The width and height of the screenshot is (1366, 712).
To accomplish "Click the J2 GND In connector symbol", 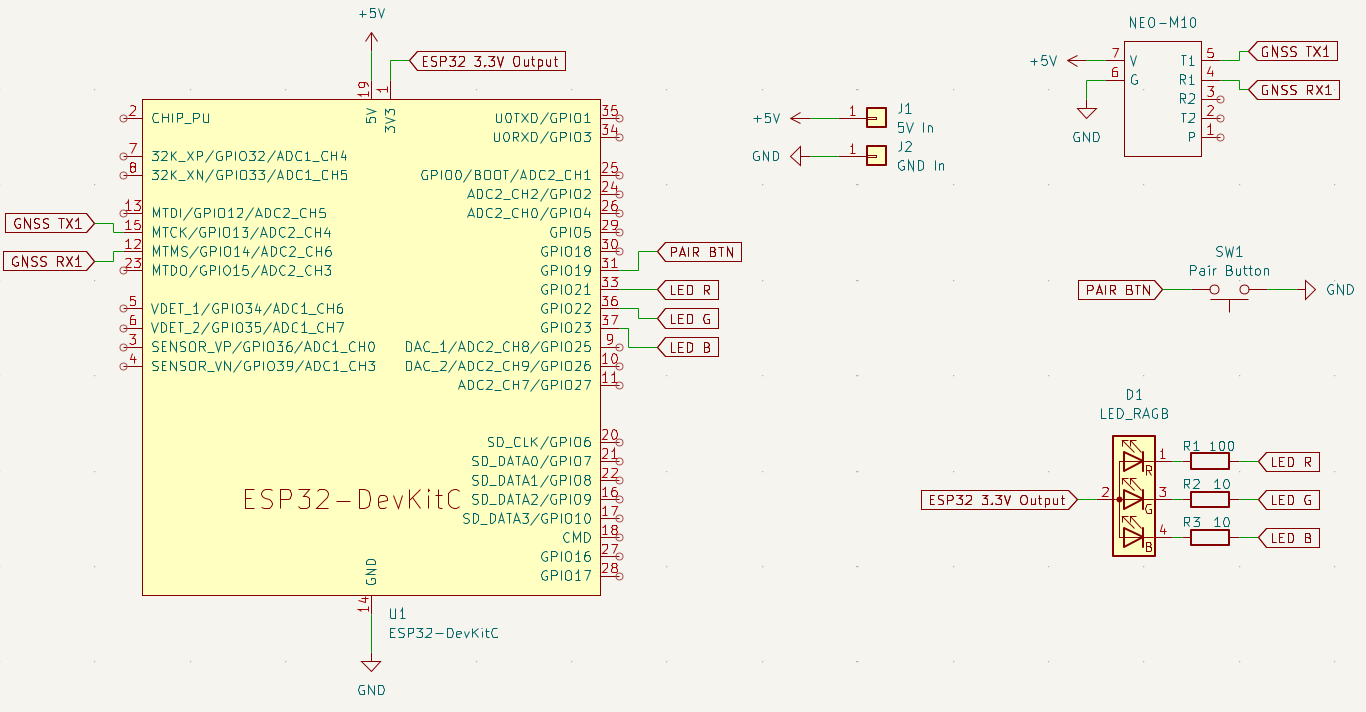I will [876, 156].
